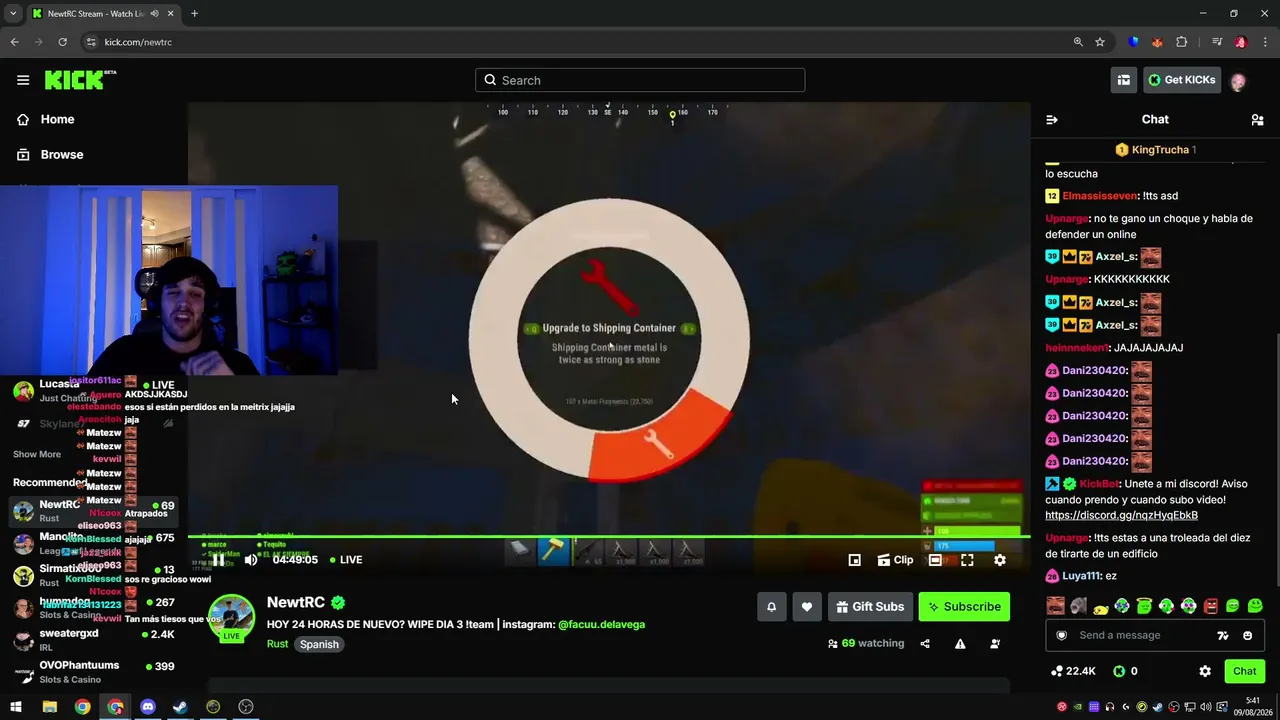Open OVOPhantuums recommended channel

tap(94, 671)
